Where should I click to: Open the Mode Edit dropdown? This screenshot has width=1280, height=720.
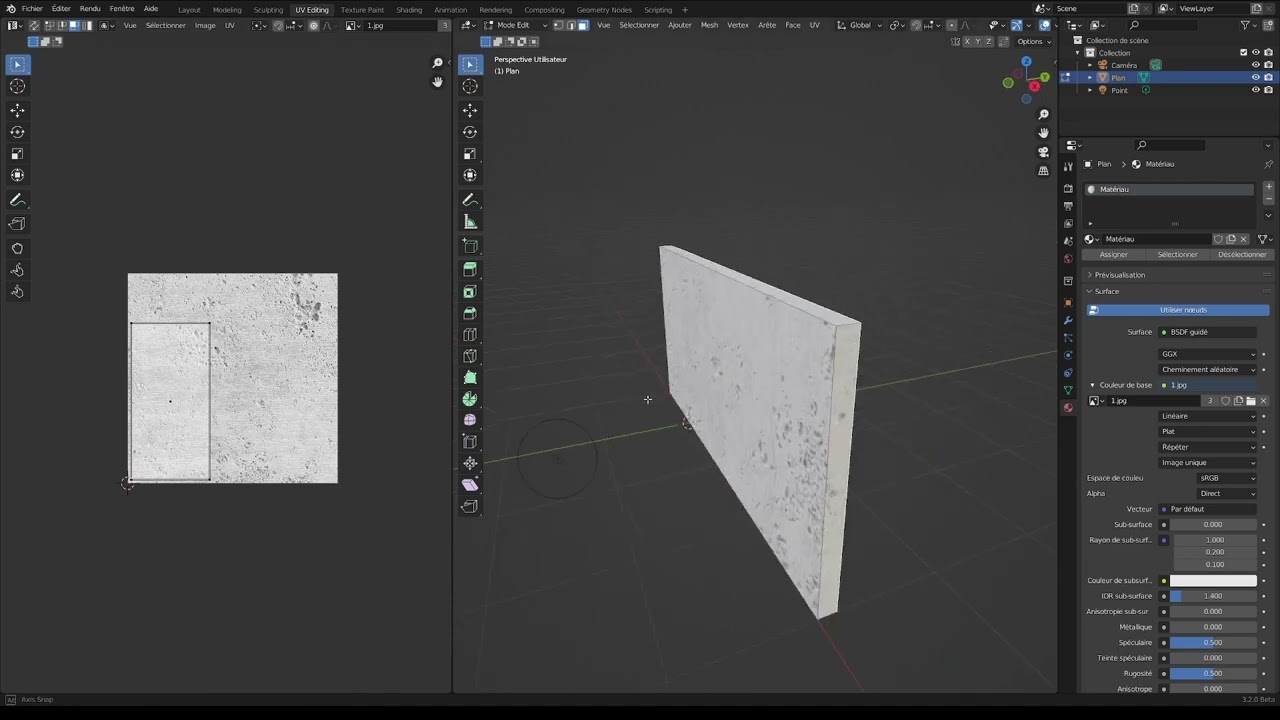516,25
